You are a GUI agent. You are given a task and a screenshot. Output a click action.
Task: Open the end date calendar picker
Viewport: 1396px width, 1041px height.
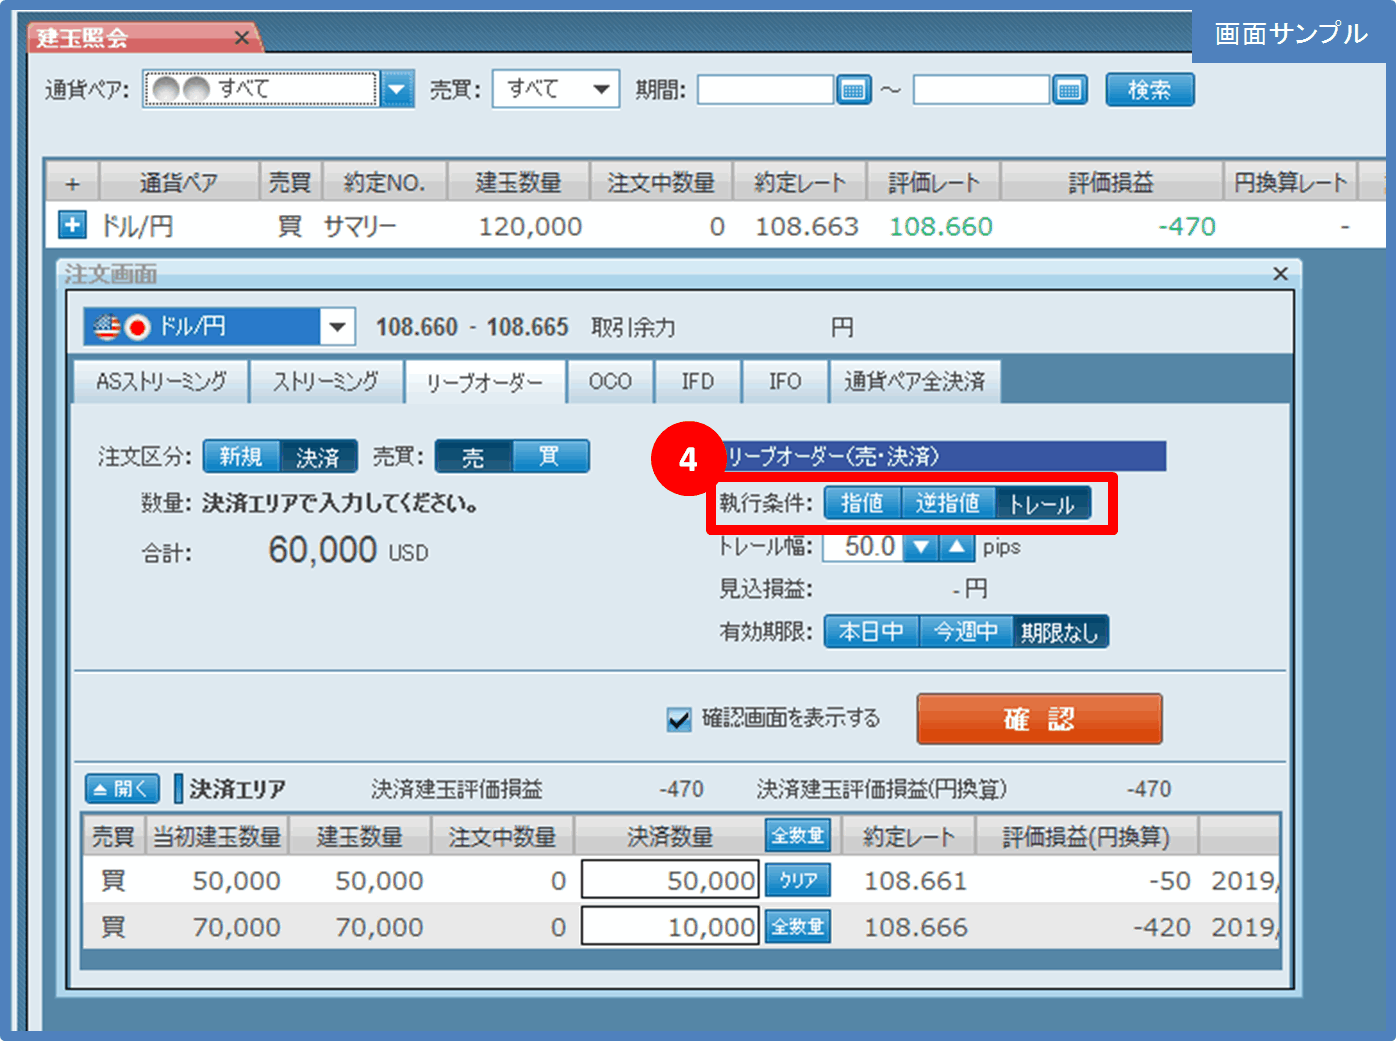coord(1069,90)
